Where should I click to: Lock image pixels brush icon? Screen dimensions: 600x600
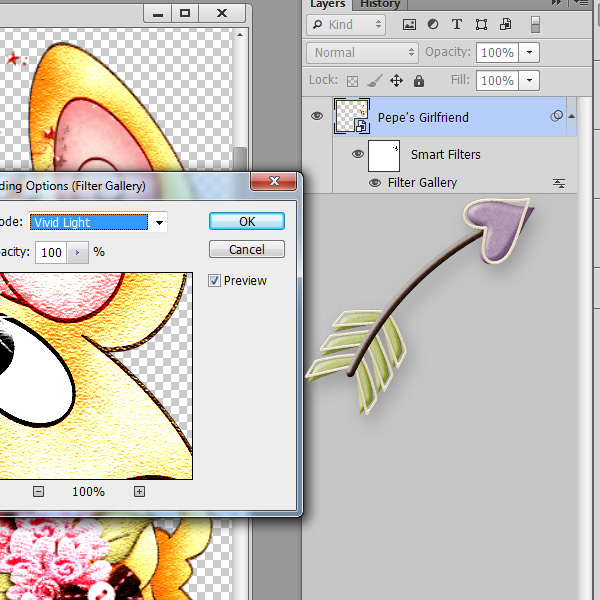click(375, 81)
